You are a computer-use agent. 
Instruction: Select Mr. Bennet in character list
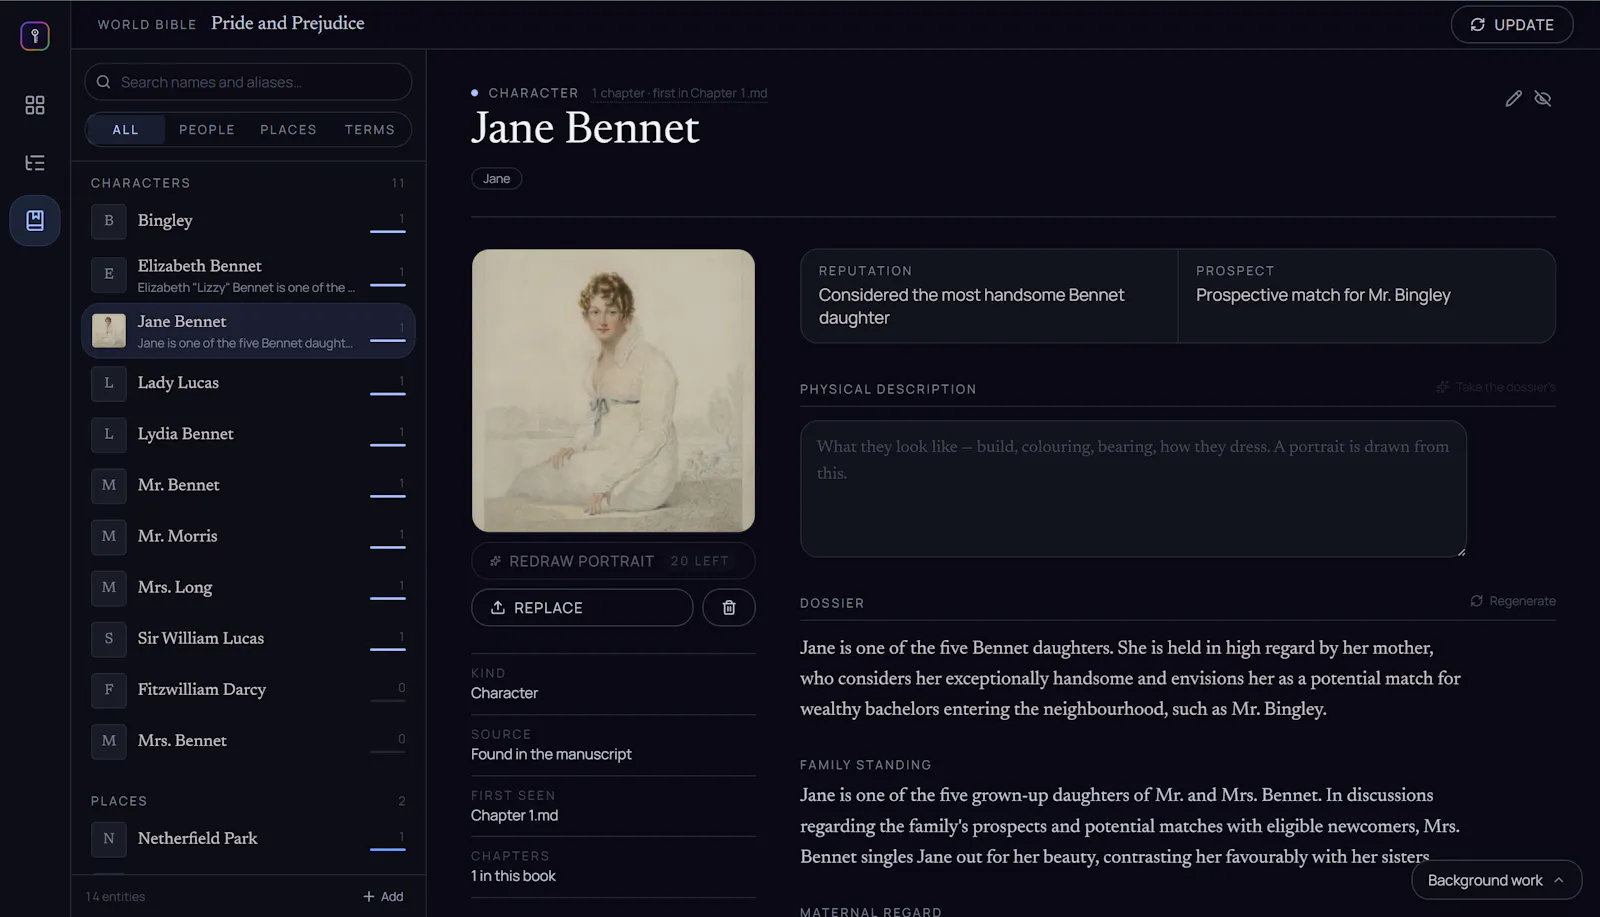248,485
